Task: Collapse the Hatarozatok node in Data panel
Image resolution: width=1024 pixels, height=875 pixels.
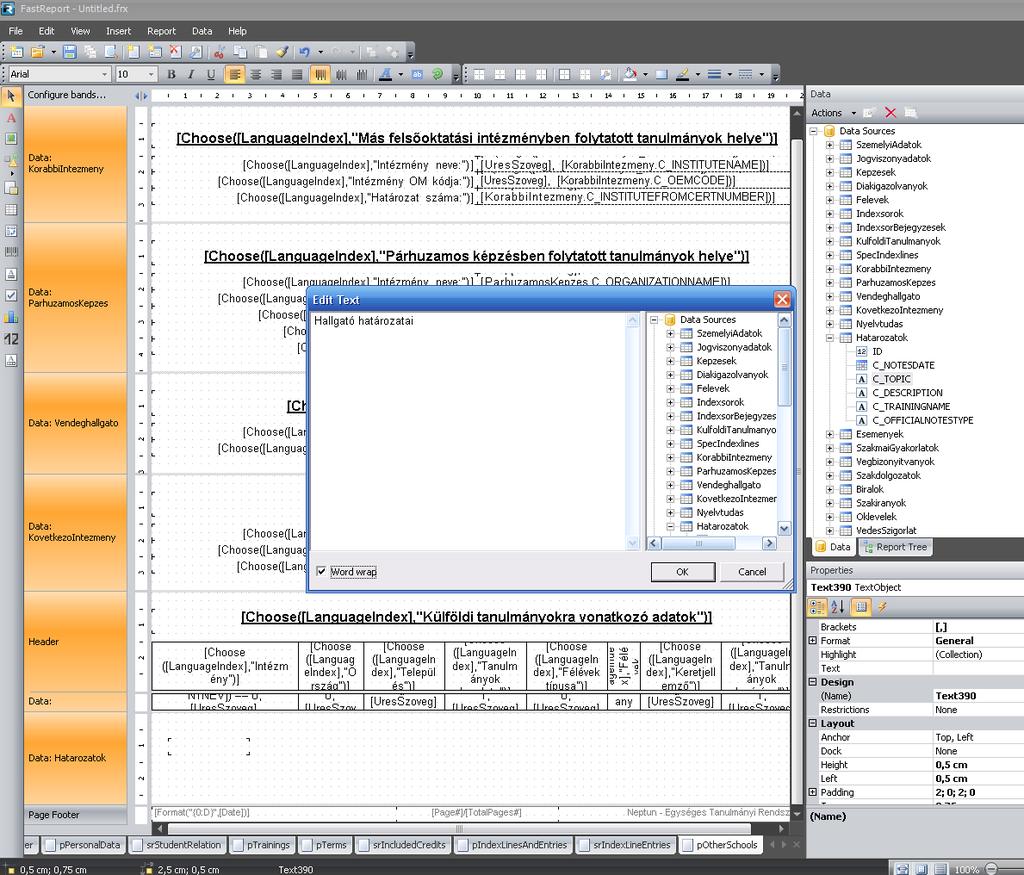Action: click(x=829, y=338)
